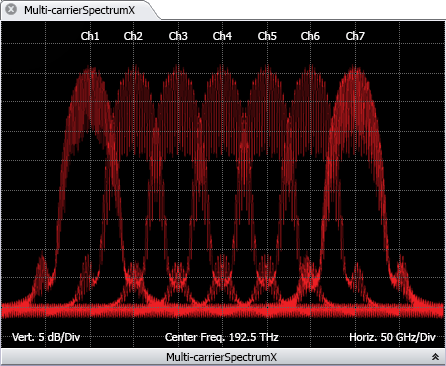The width and height of the screenshot is (446, 366).
Task: Click the Center Freq. 192.5 THz readout
Action: pyautogui.click(x=222, y=337)
